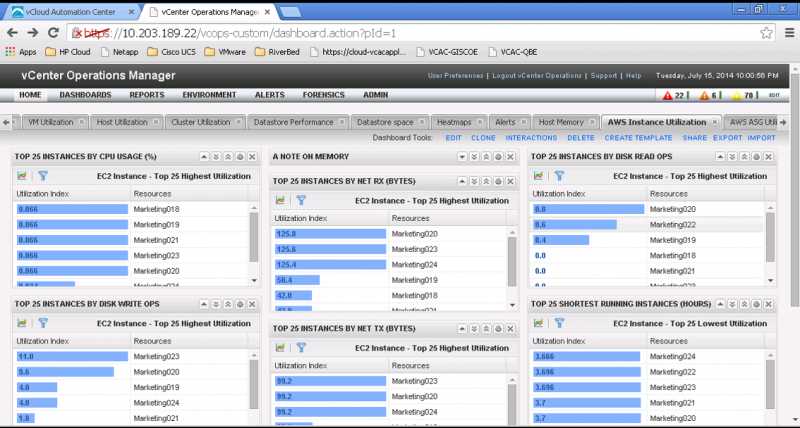The height and width of the screenshot is (428, 800).
Task: Collapse the CPU Usage widget
Action: [x=204, y=157]
